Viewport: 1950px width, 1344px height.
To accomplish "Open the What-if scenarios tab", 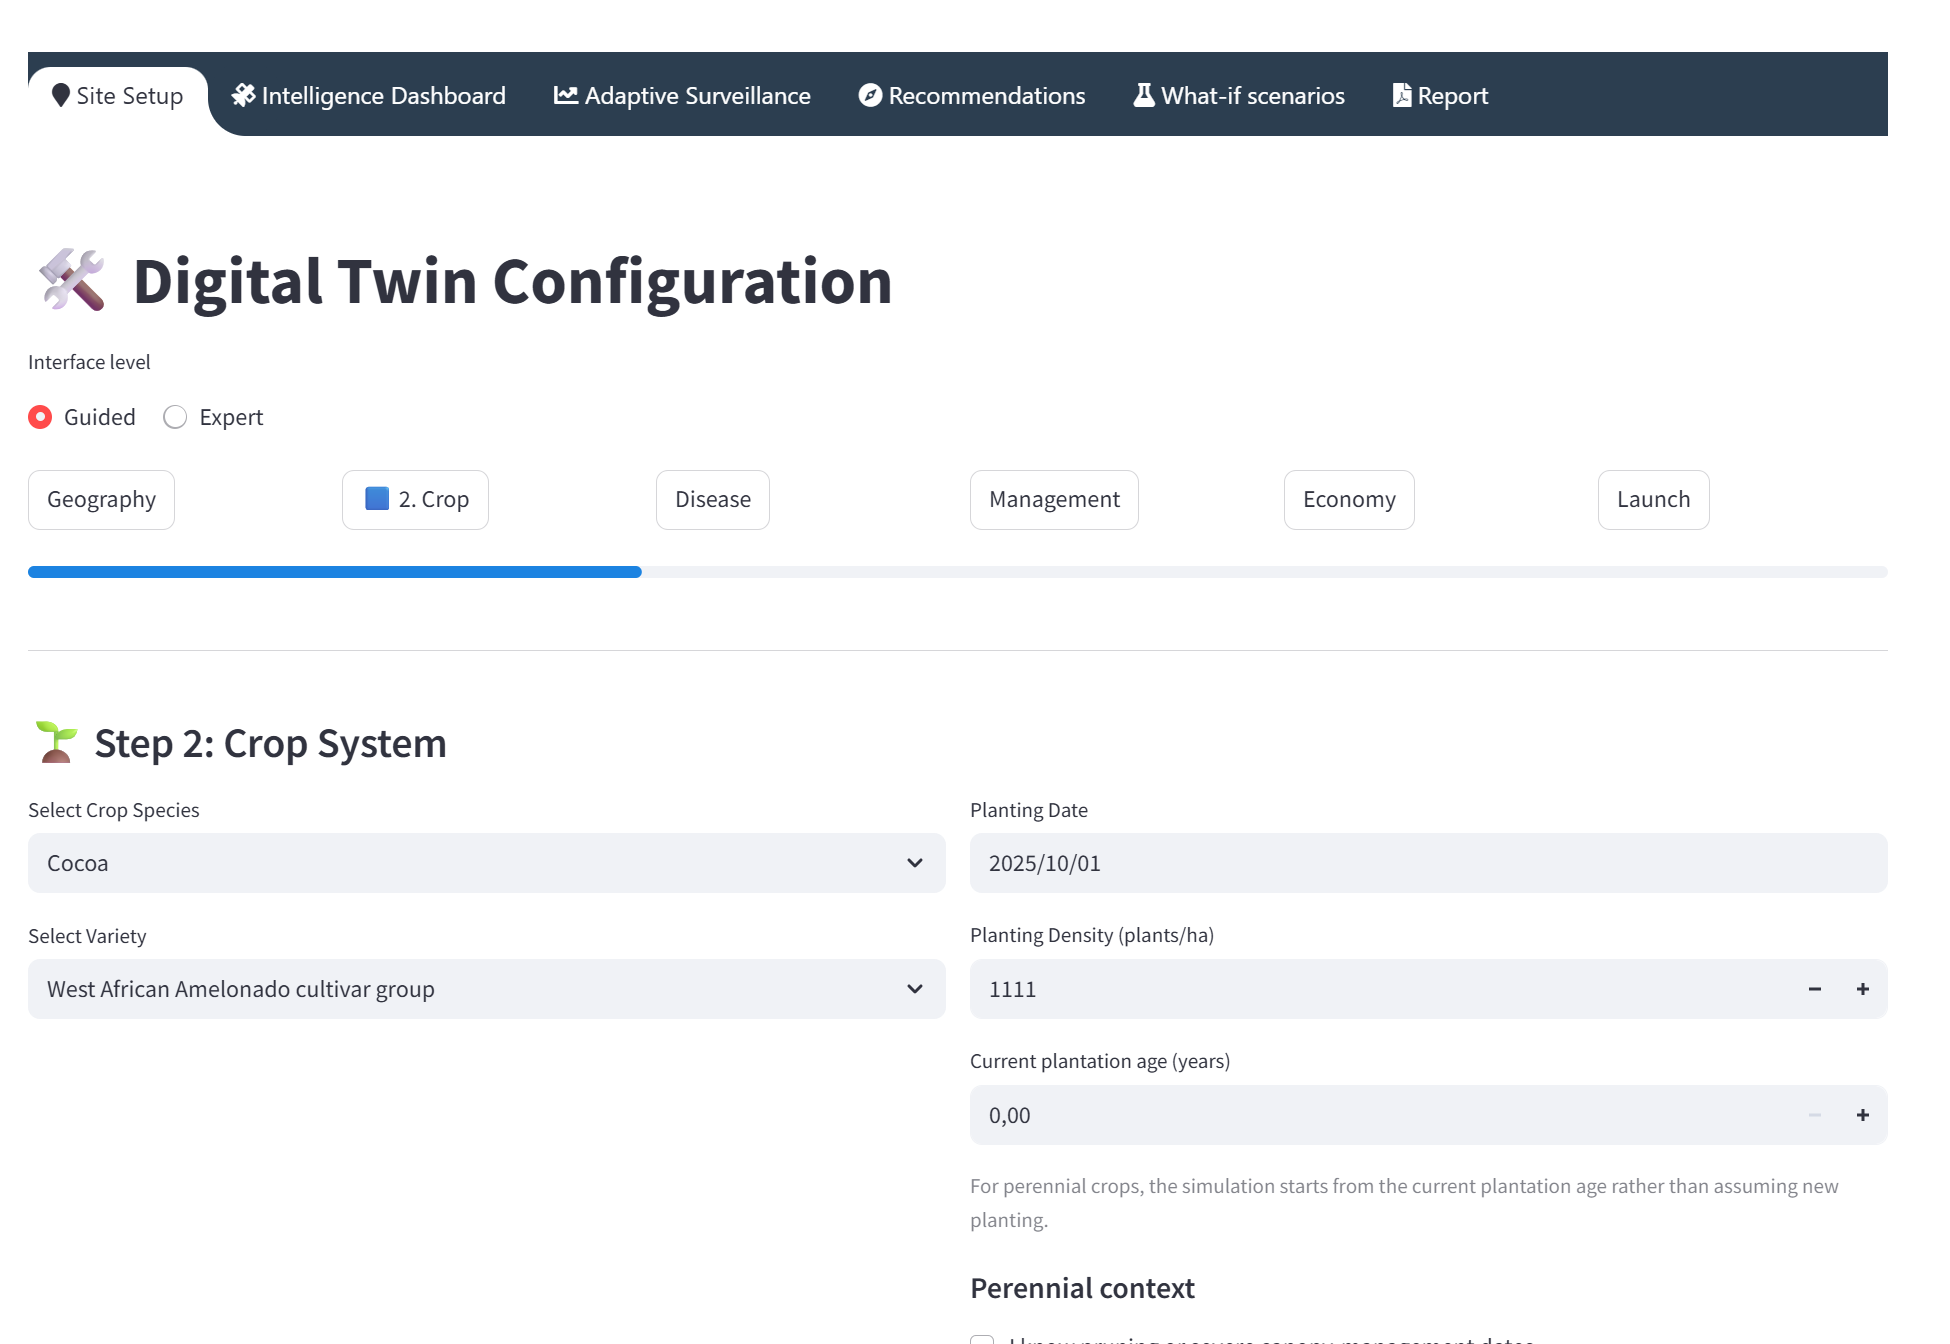I will click(1239, 96).
